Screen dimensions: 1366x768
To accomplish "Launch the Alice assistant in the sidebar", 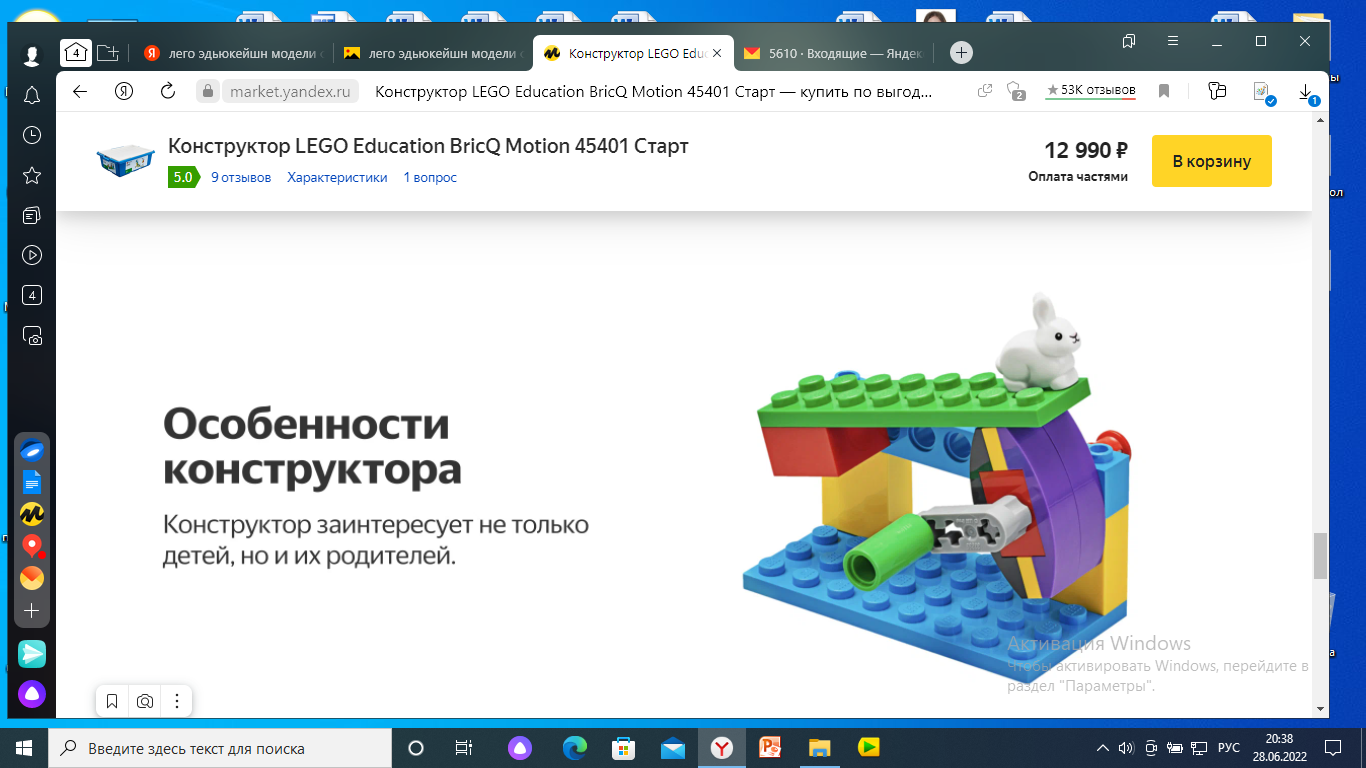I will point(32,694).
